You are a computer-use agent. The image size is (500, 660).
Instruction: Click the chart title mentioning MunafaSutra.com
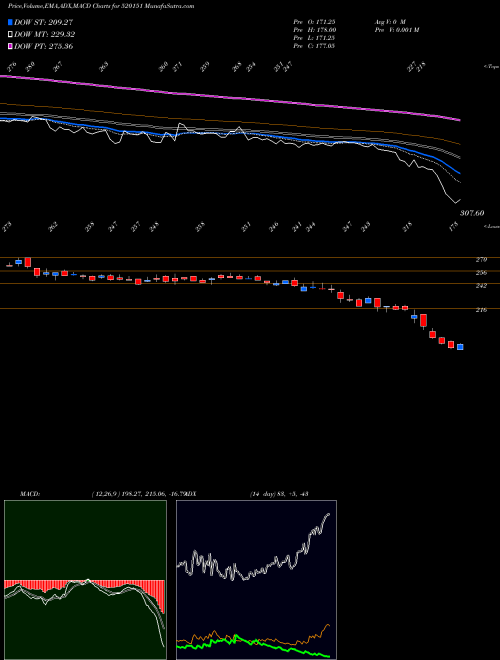(101, 6)
